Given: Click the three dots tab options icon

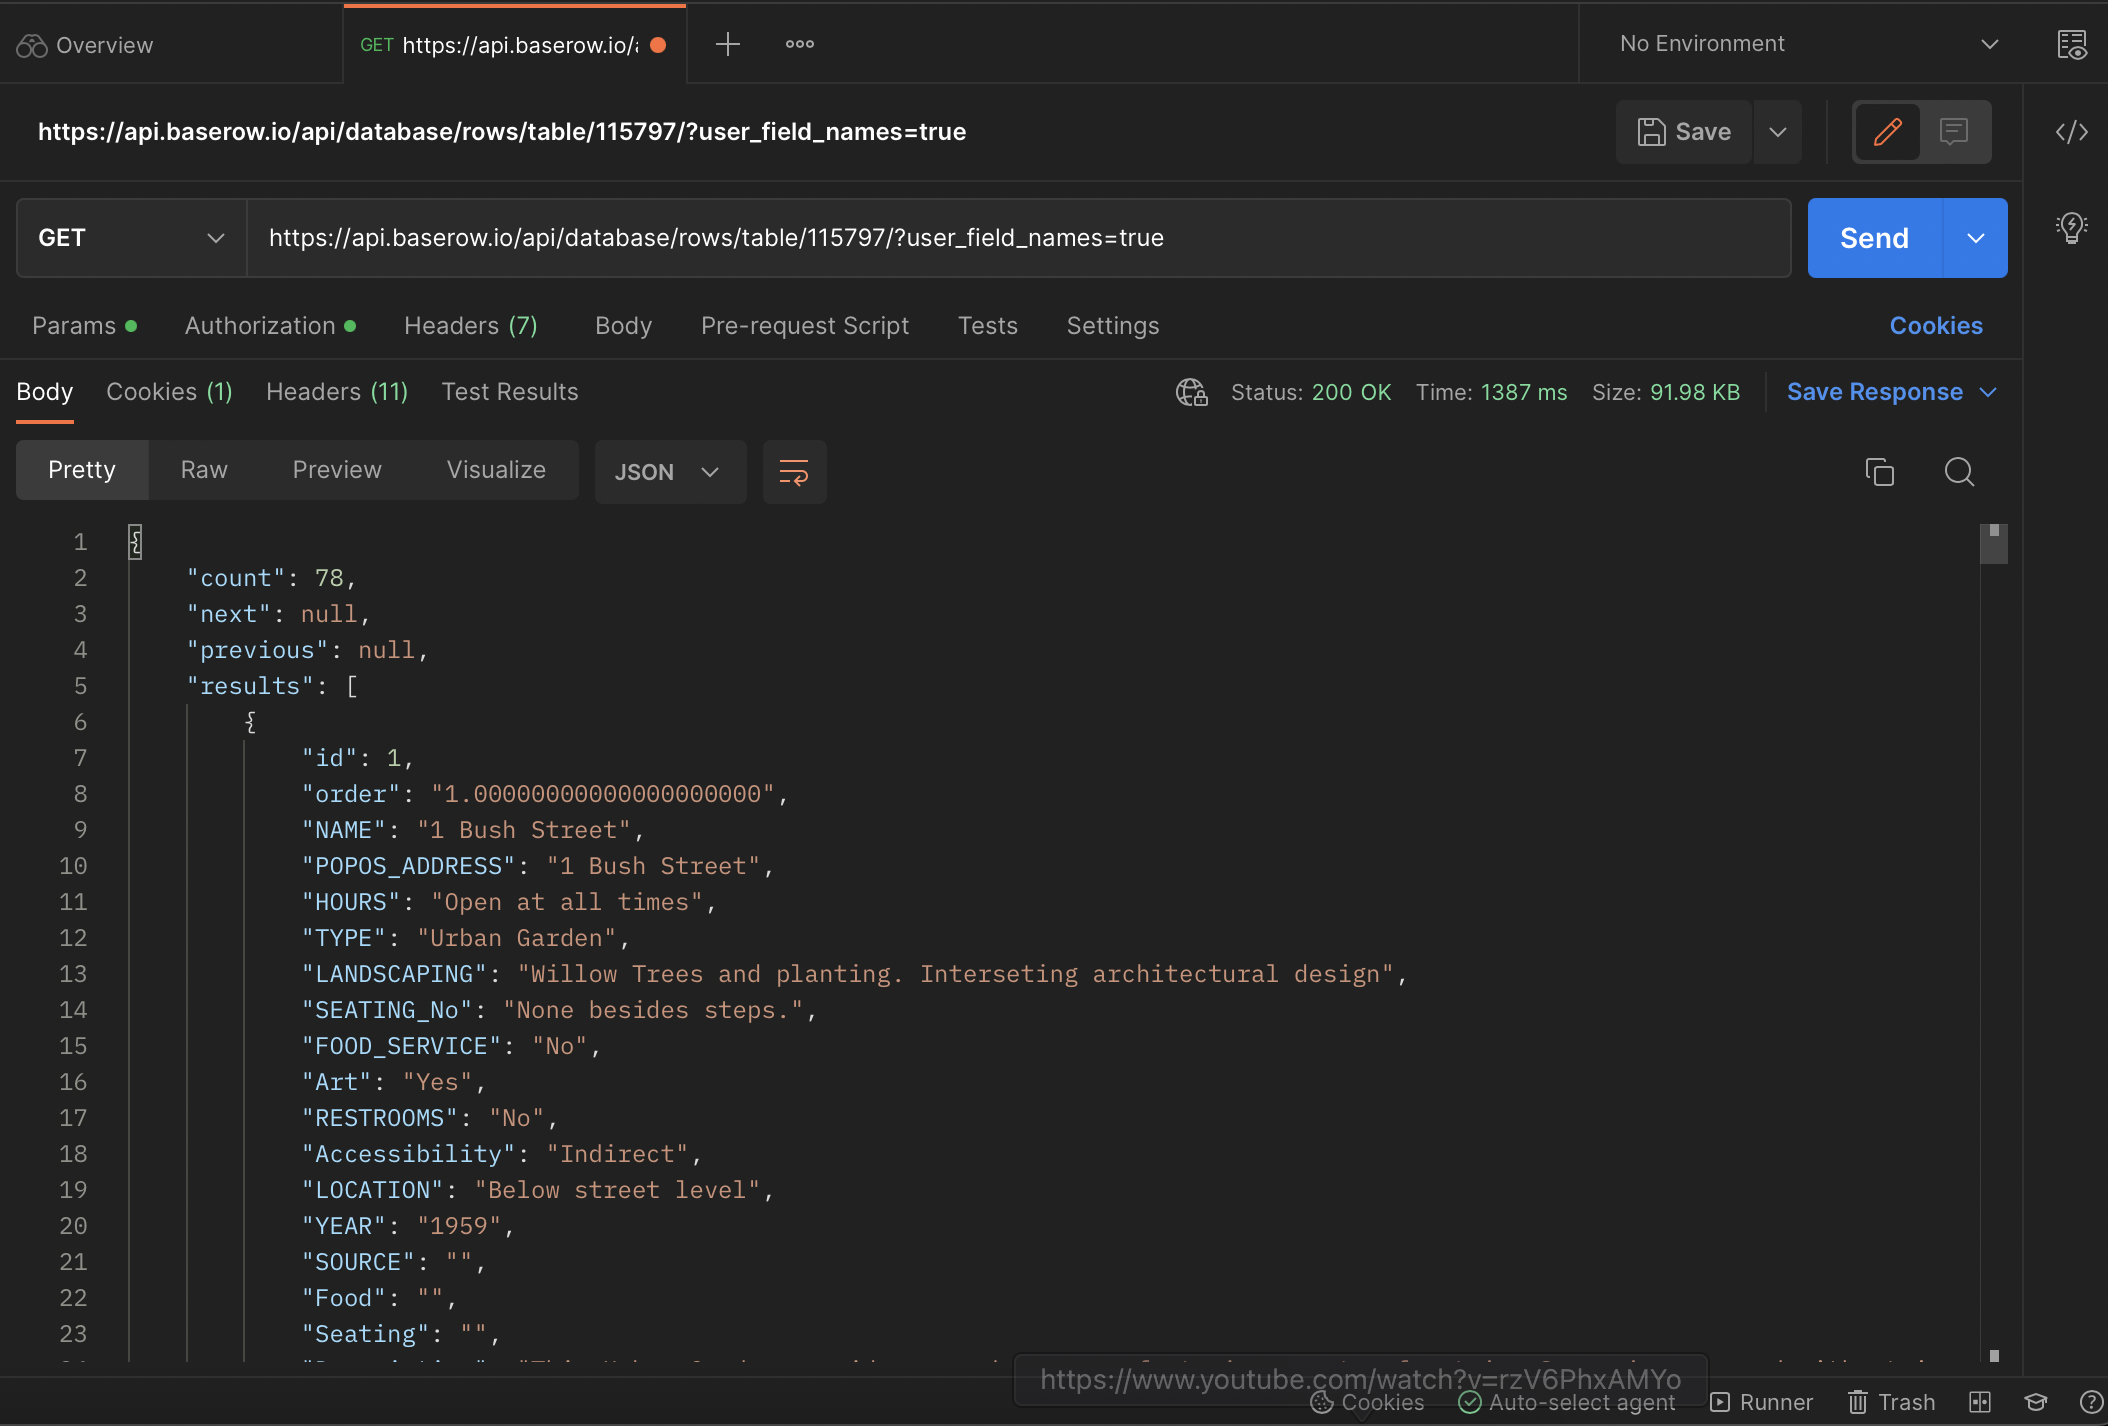Looking at the screenshot, I should tap(799, 44).
